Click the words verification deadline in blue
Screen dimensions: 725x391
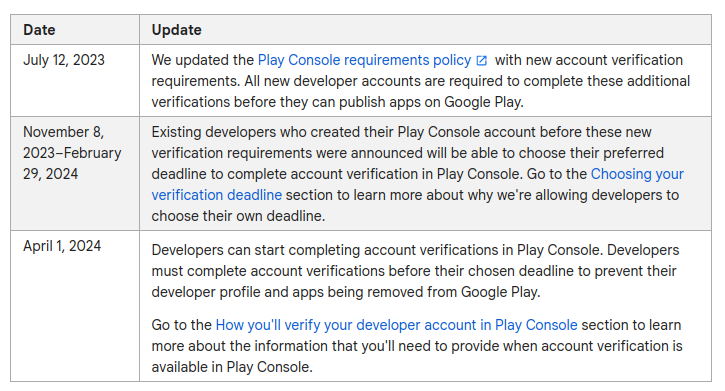[216, 195]
